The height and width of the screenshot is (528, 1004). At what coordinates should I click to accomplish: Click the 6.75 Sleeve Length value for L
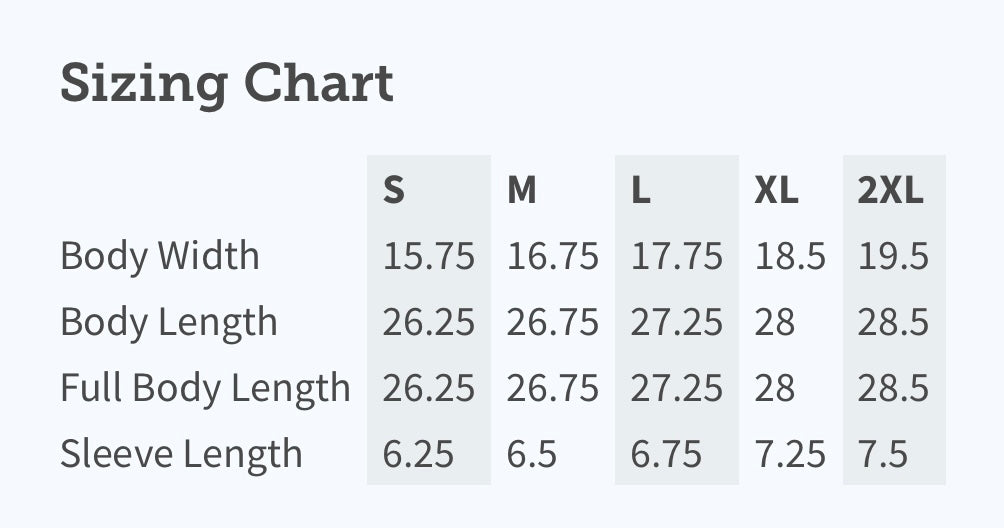(666, 454)
